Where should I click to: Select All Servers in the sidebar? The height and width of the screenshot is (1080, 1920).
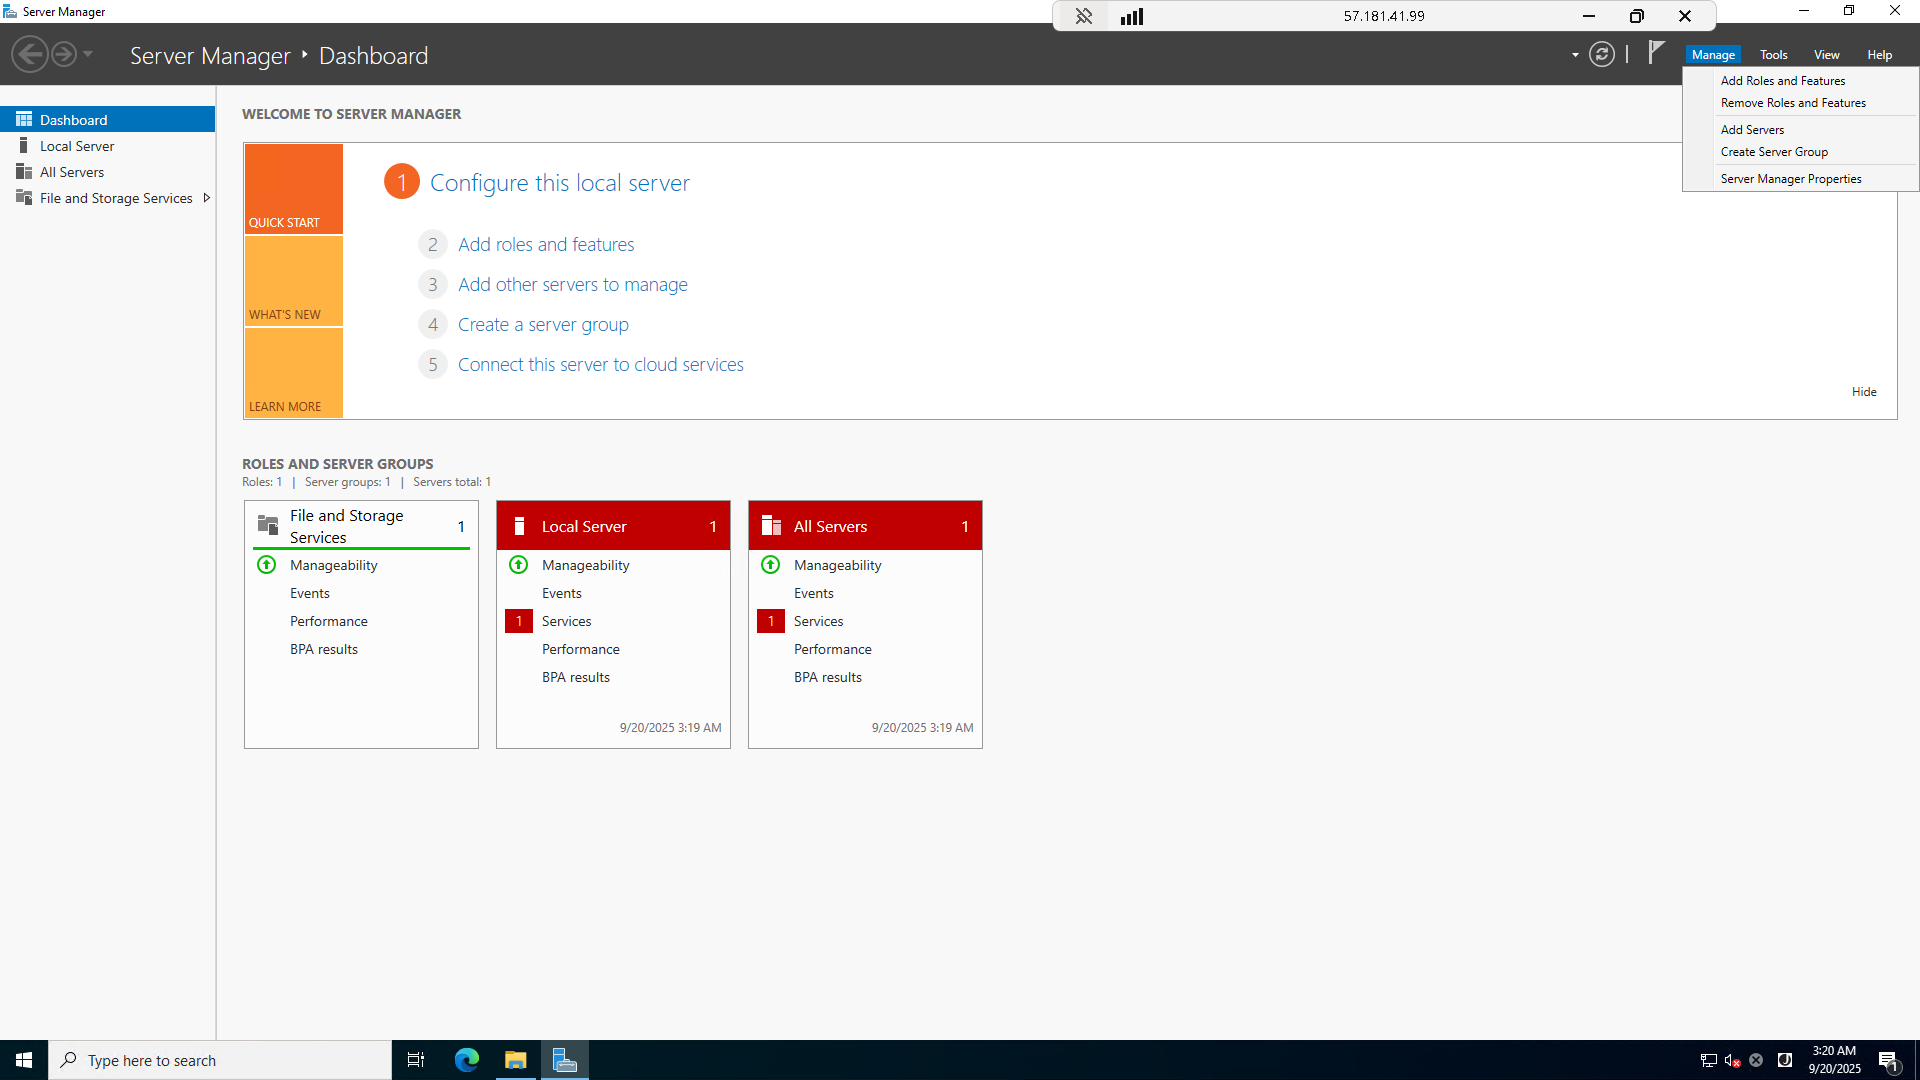click(71, 172)
